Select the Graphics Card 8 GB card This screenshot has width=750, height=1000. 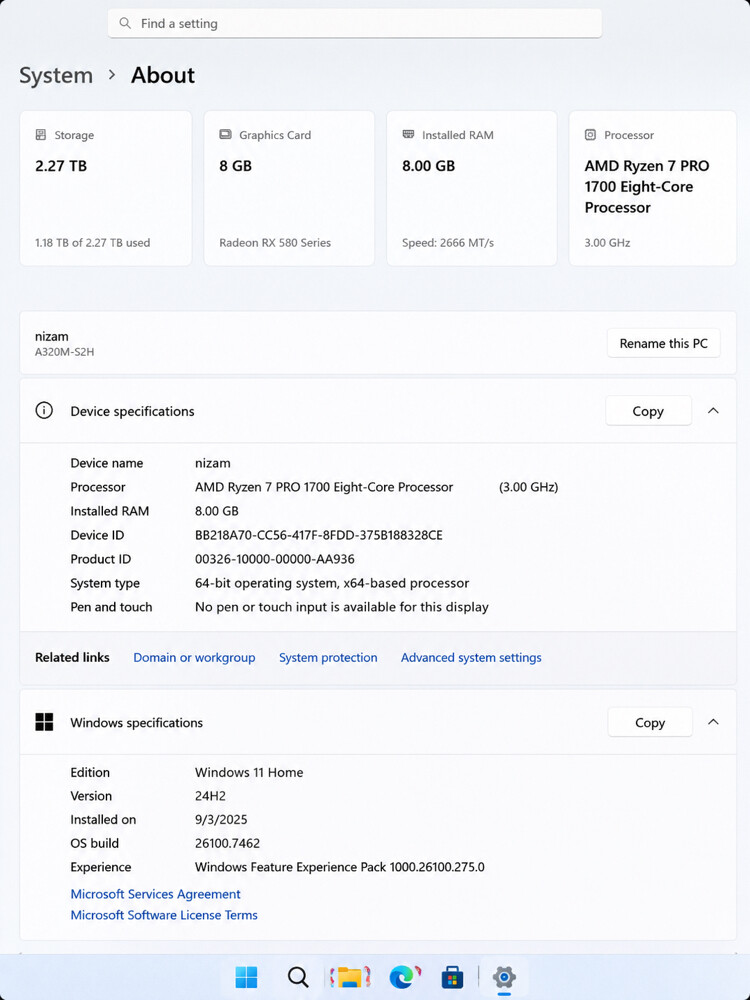click(289, 188)
